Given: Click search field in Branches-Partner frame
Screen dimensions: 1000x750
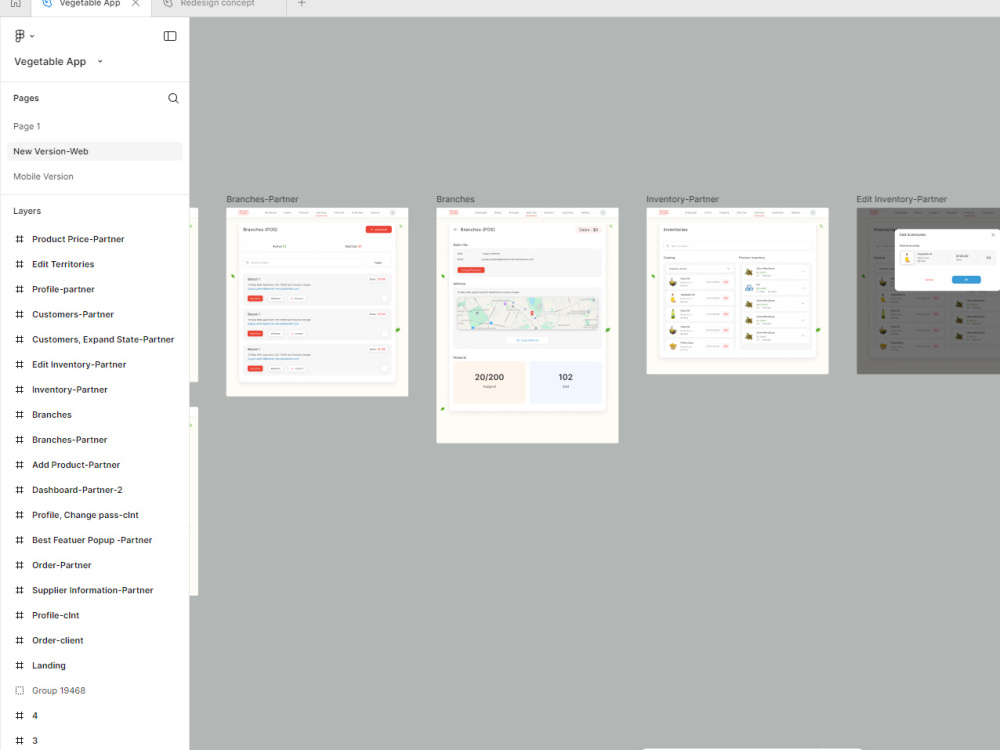Looking at the screenshot, I should pos(302,262).
